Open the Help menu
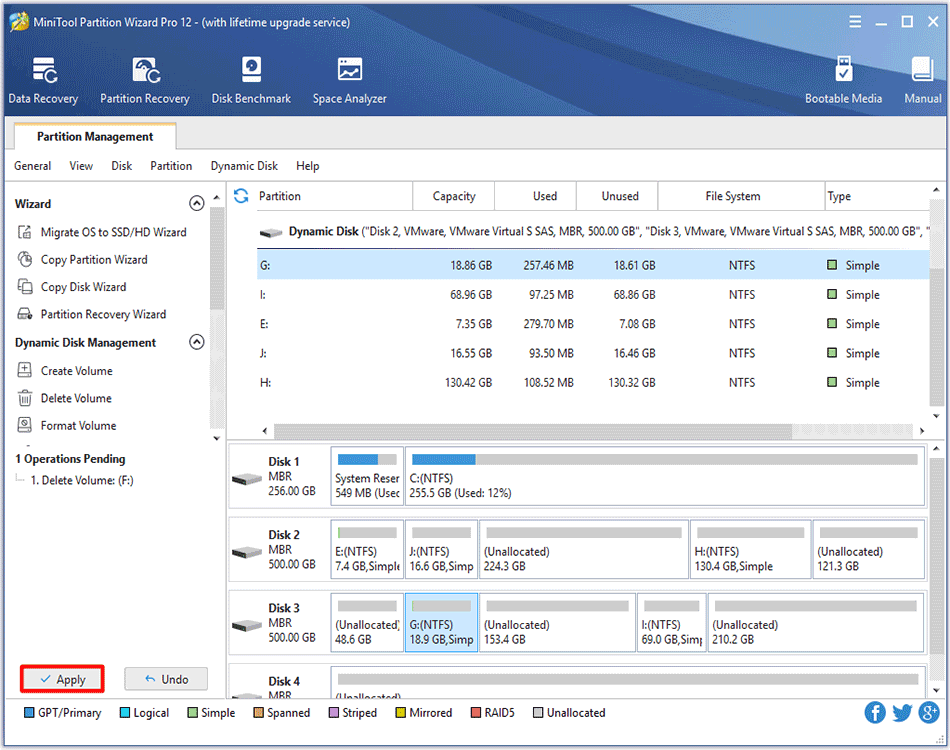Image resolution: width=950 pixels, height=750 pixels. click(x=308, y=166)
